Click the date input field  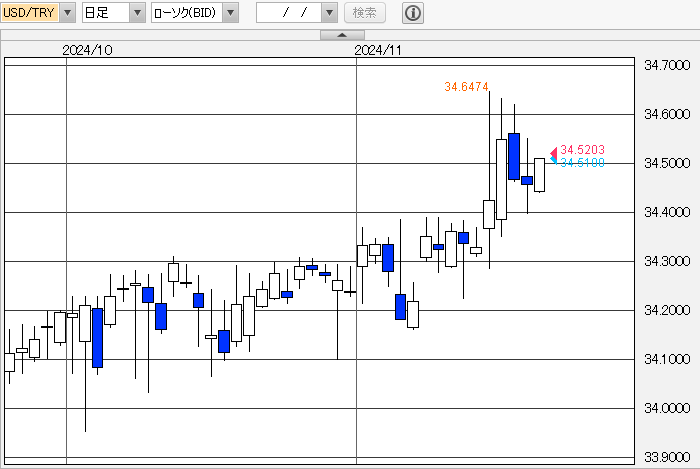pyautogui.click(x=289, y=12)
